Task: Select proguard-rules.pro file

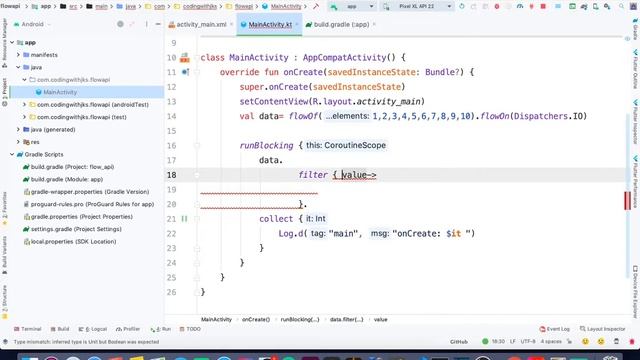Action: pyautogui.click(x=89, y=204)
